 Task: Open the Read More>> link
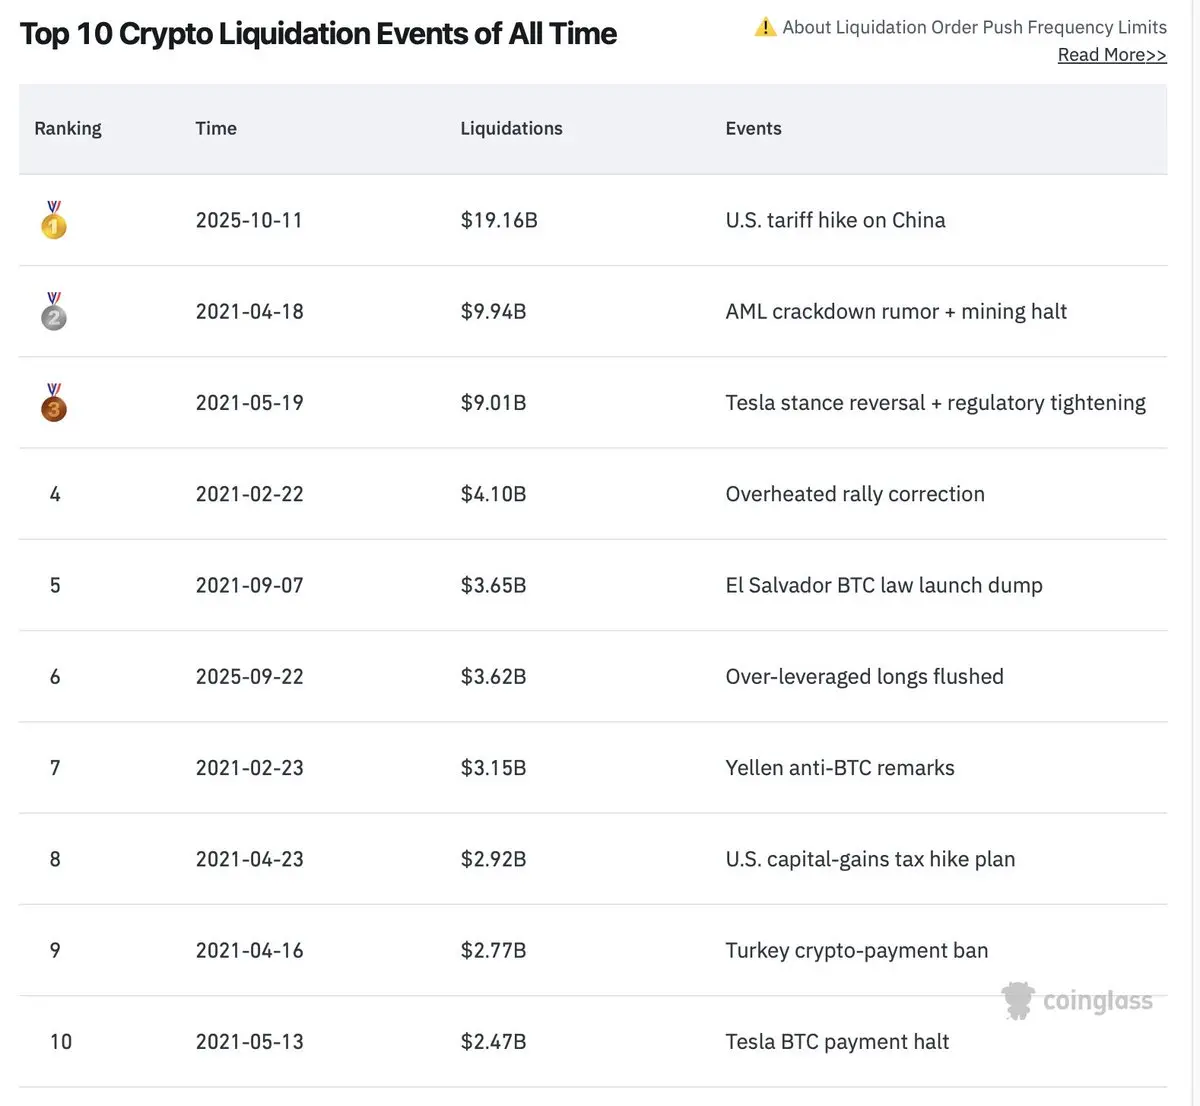1112,55
